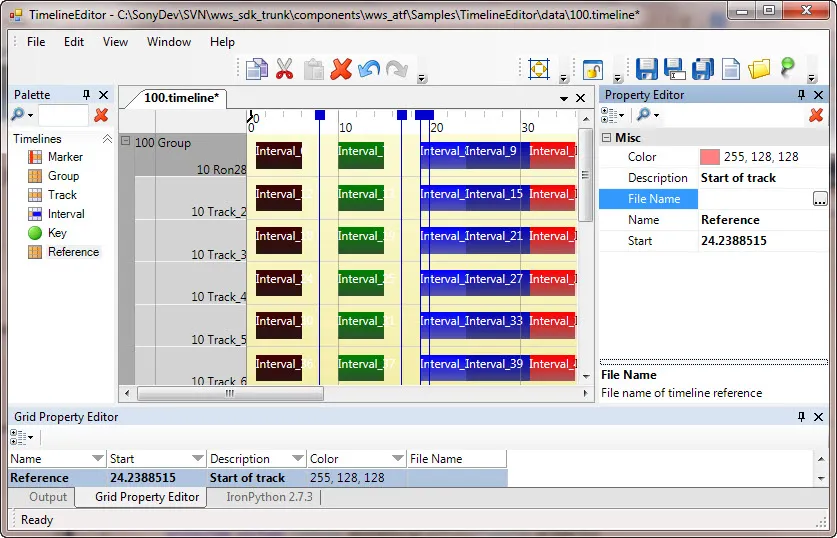The width and height of the screenshot is (837, 538).
Task: Click the Palette search input field
Action: [63, 115]
